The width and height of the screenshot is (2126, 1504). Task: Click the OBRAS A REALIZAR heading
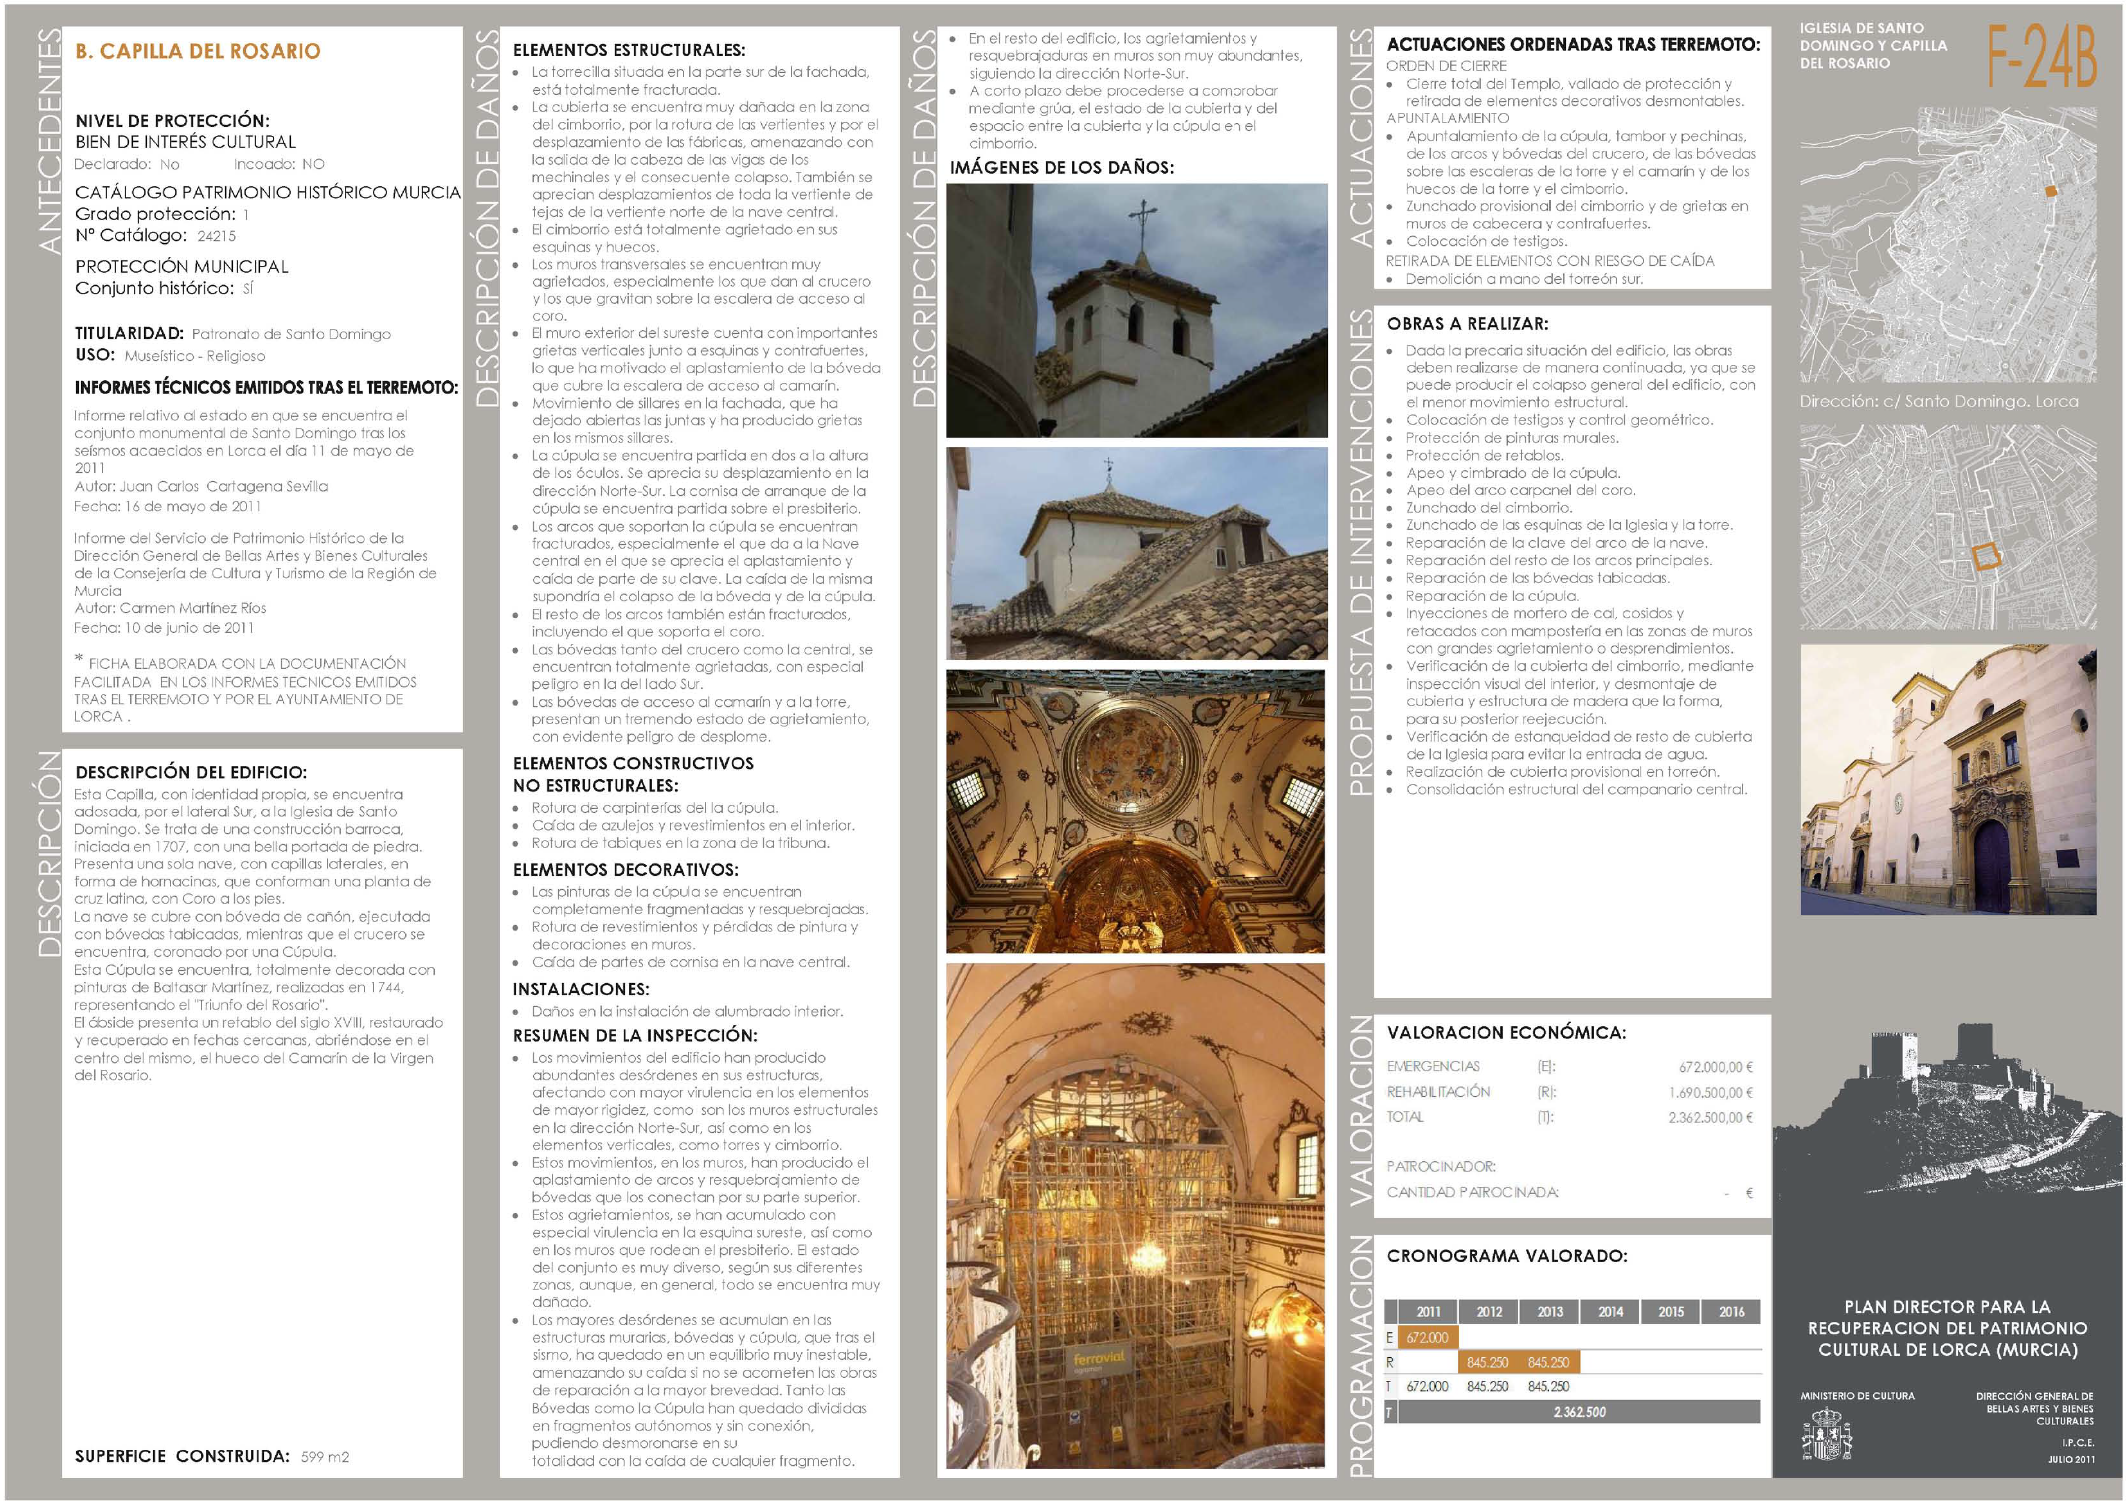click(x=1467, y=324)
